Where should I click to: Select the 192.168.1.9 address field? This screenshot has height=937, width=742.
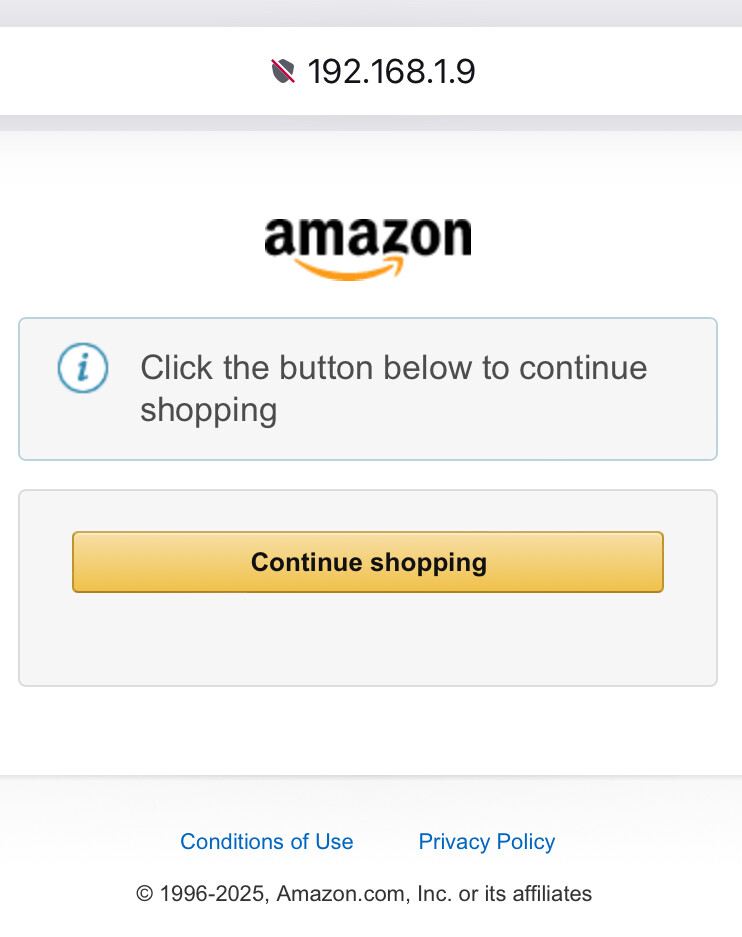point(391,71)
